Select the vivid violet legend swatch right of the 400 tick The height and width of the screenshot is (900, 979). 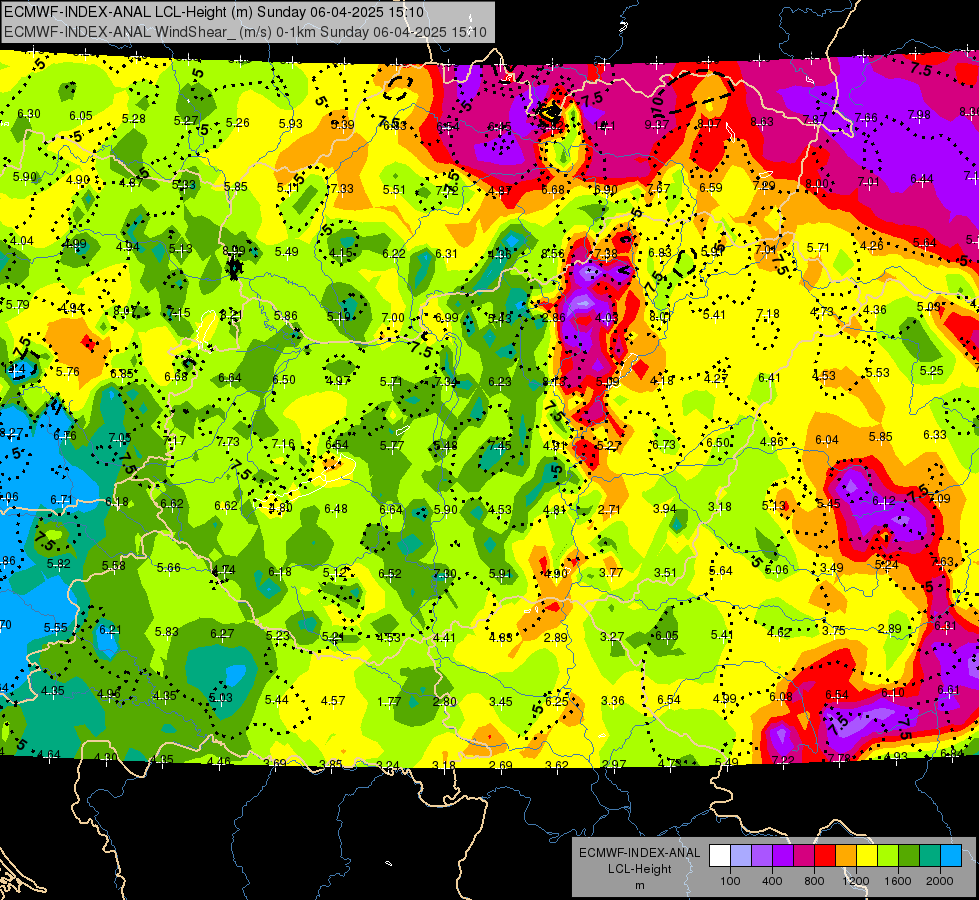(783, 856)
